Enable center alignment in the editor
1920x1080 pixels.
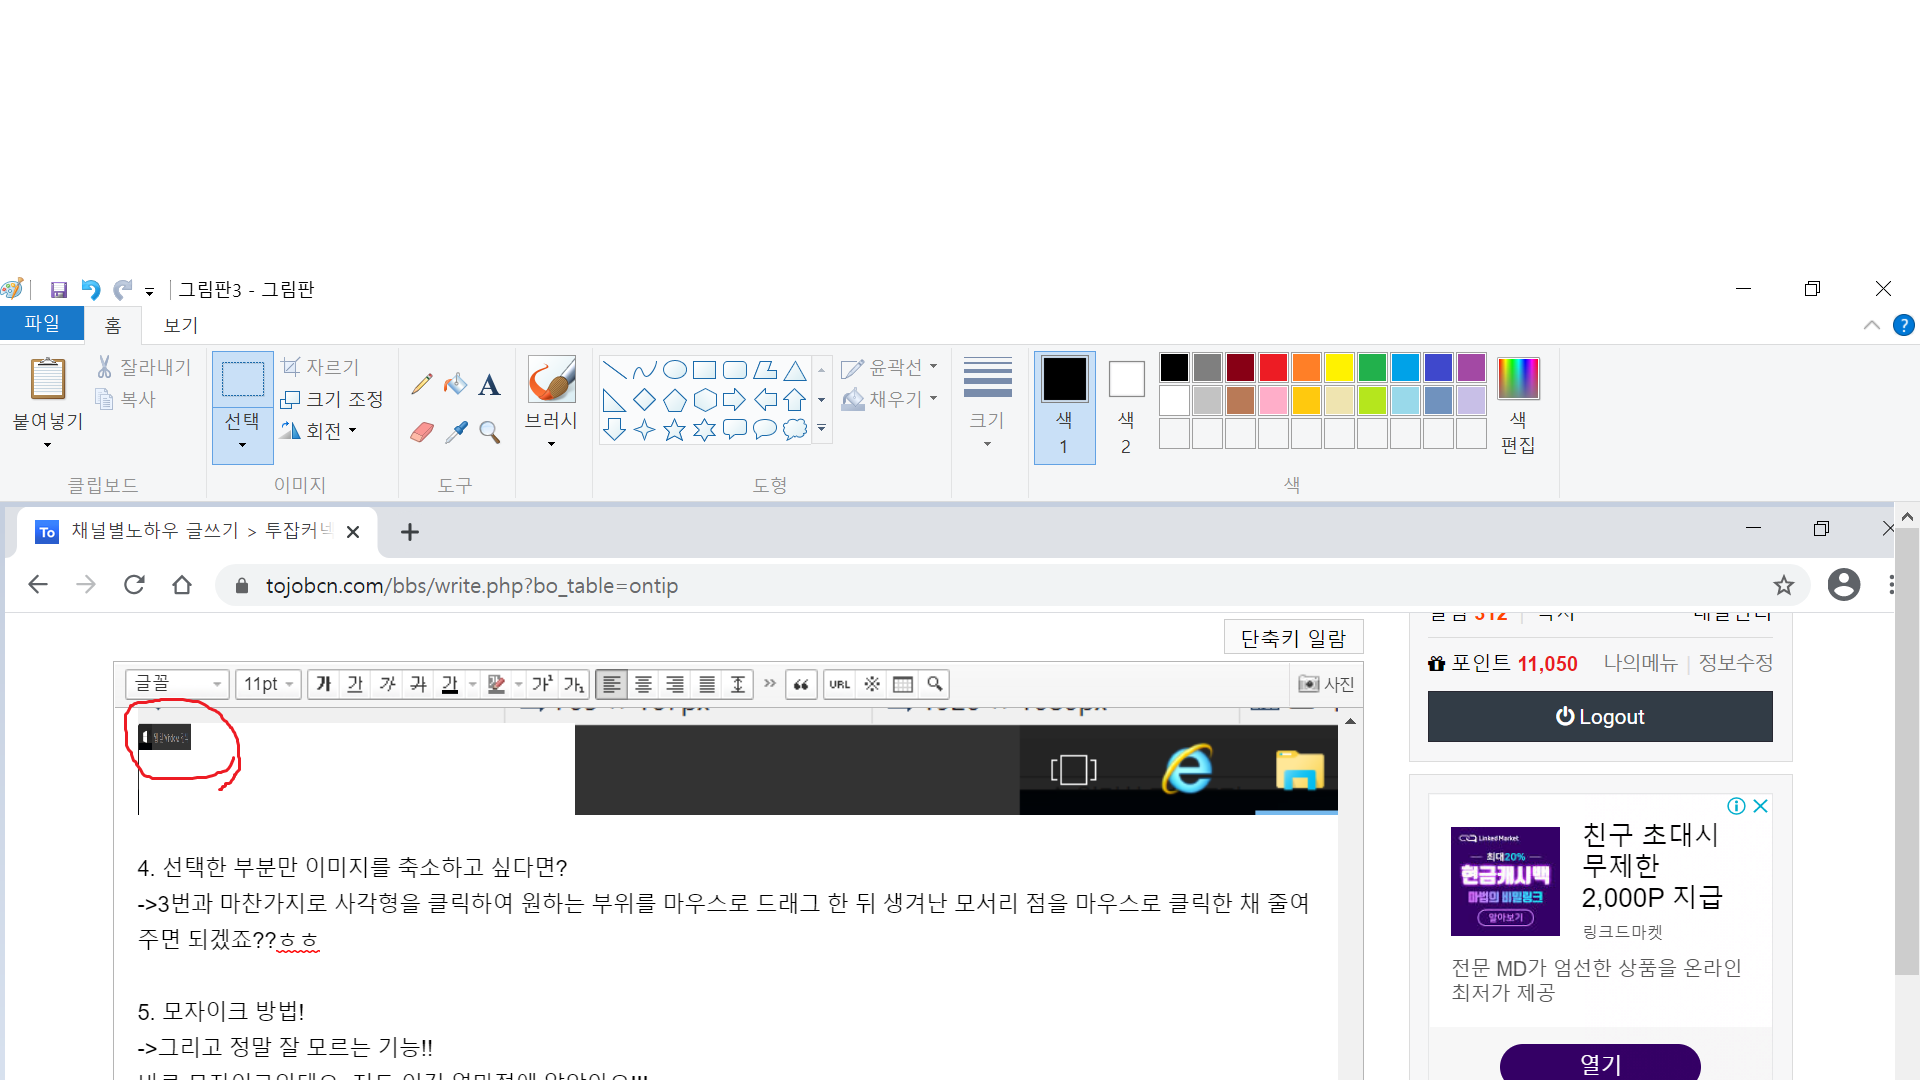coord(644,685)
